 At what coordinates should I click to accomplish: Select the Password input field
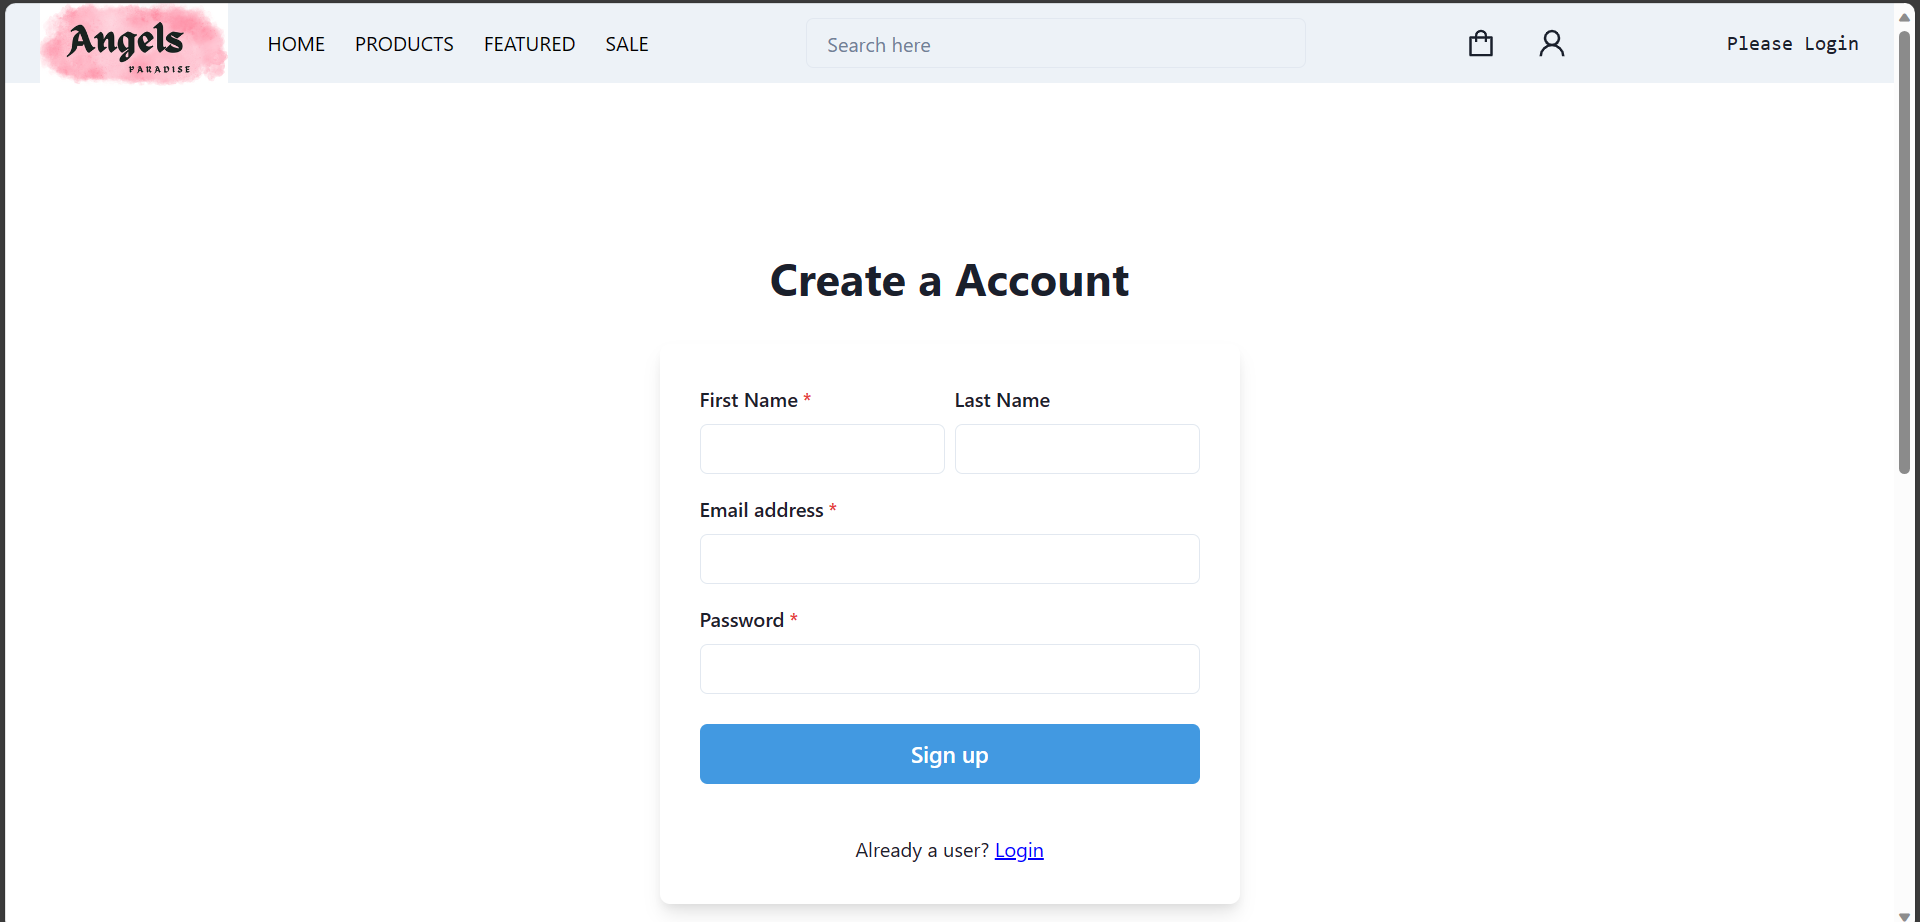pos(949,669)
